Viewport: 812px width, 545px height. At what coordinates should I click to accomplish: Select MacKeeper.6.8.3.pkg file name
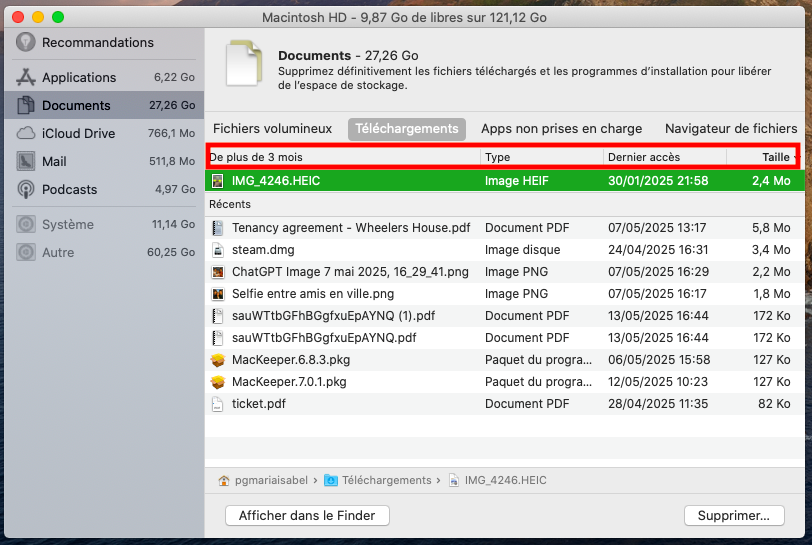(291, 360)
